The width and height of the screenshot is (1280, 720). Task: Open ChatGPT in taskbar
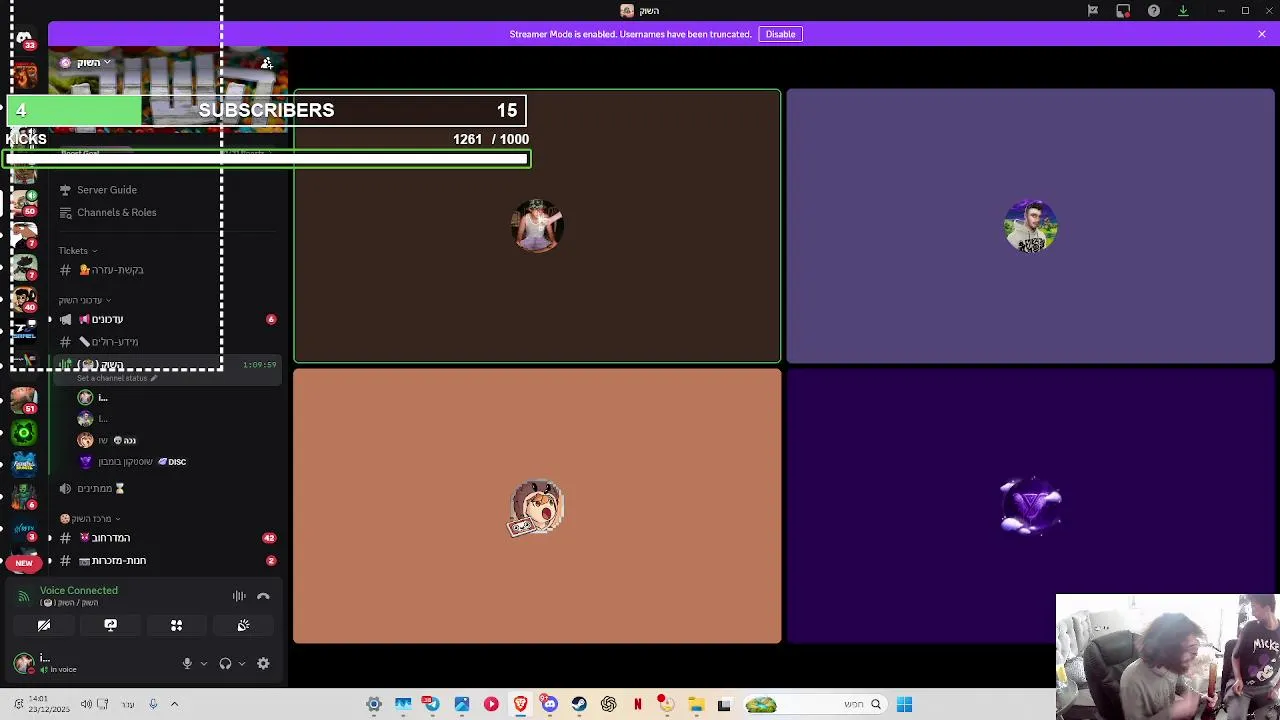608,704
